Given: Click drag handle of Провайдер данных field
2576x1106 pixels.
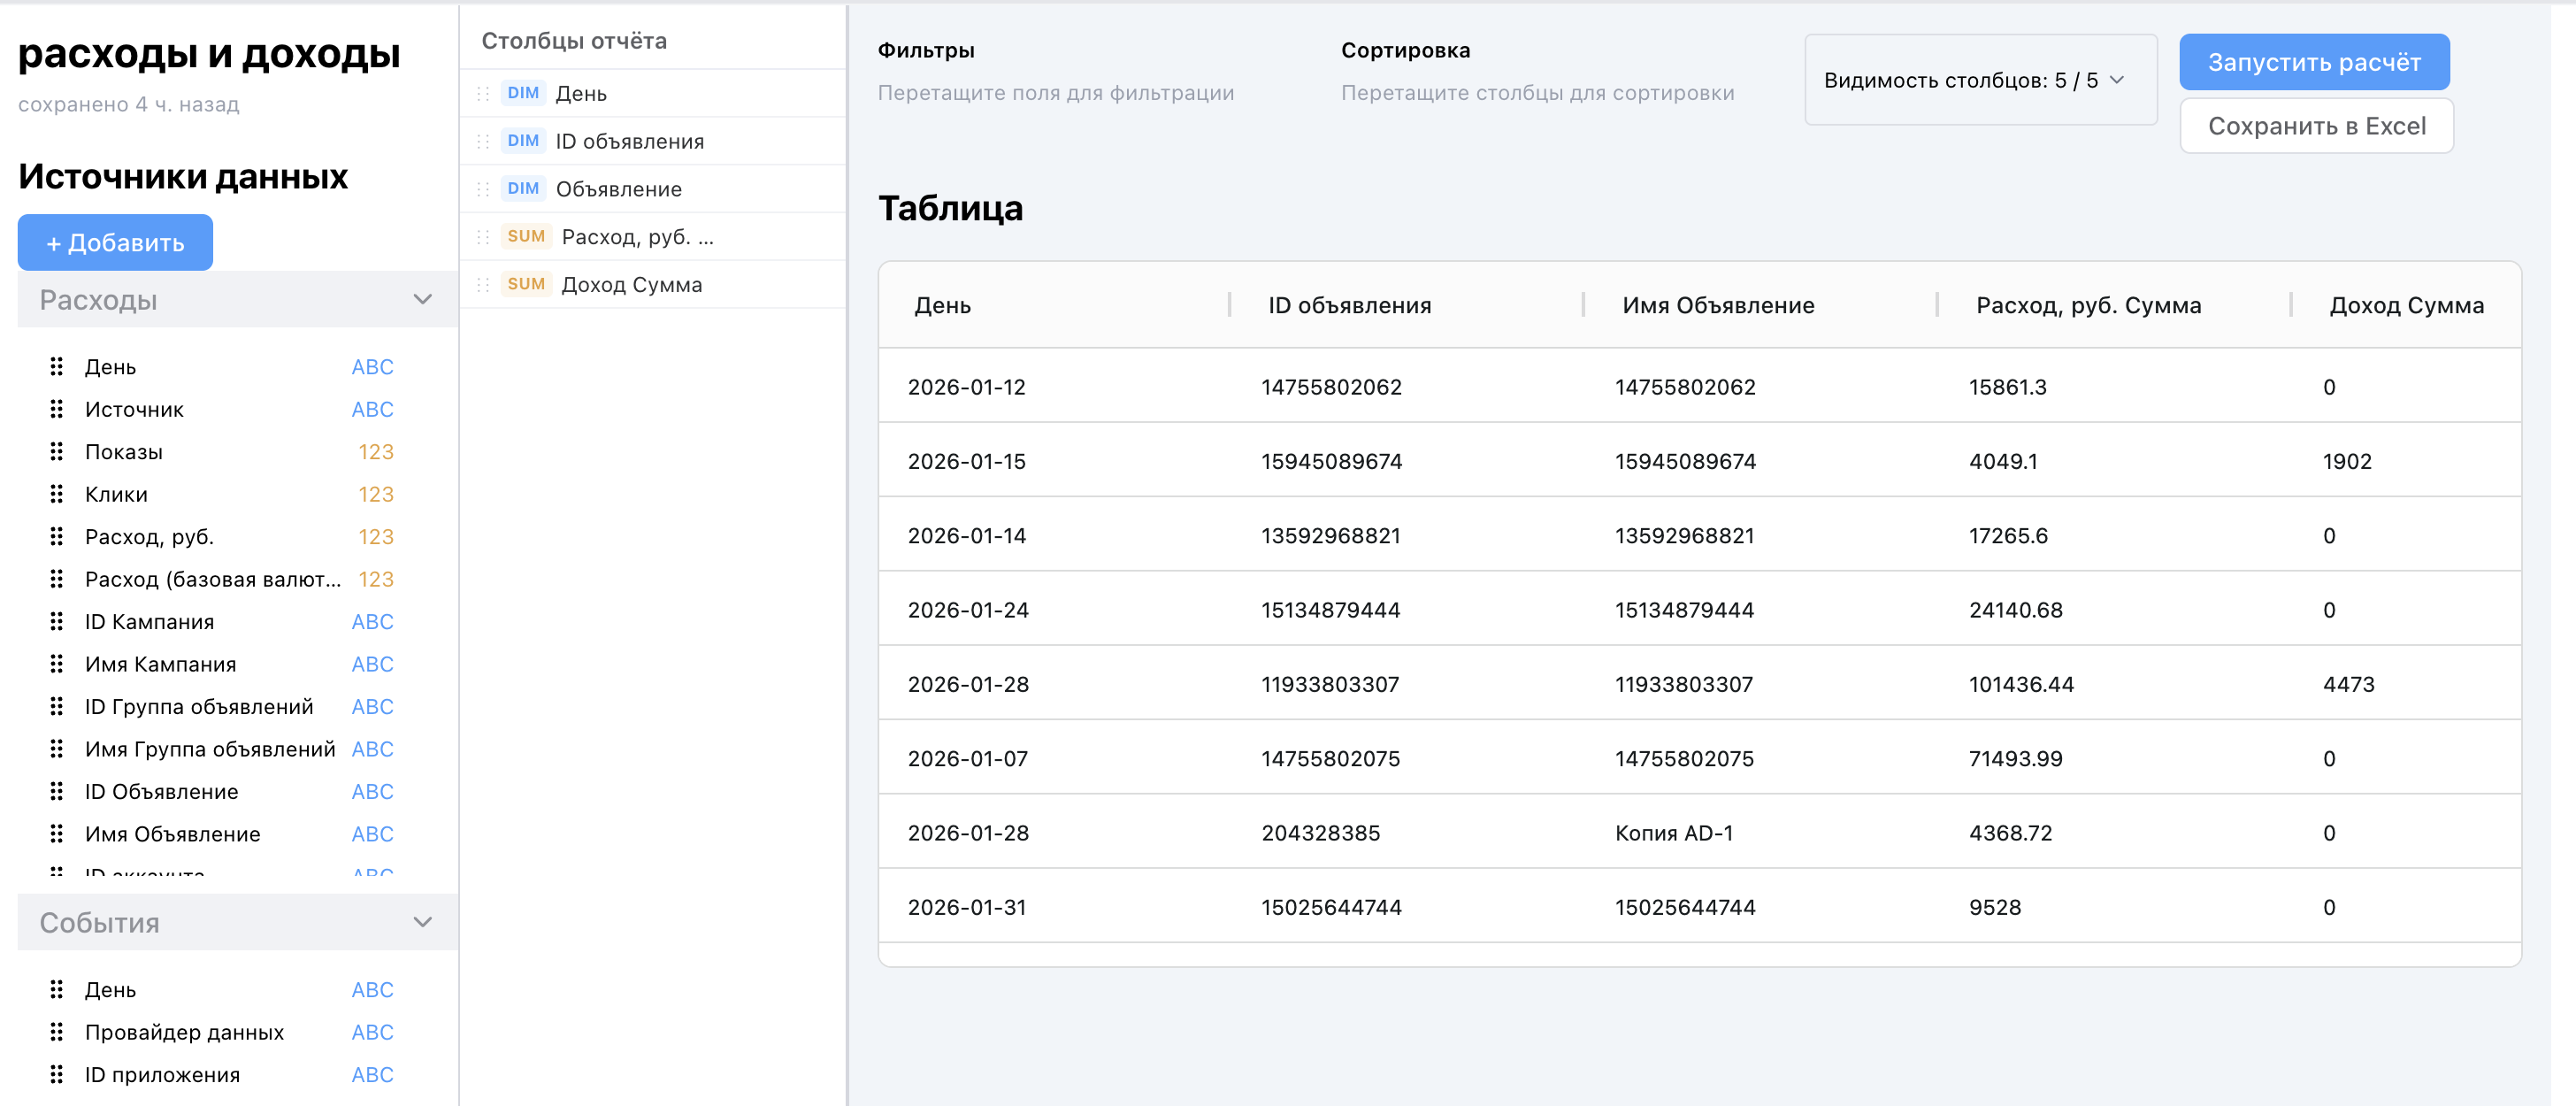Looking at the screenshot, I should click(57, 1032).
